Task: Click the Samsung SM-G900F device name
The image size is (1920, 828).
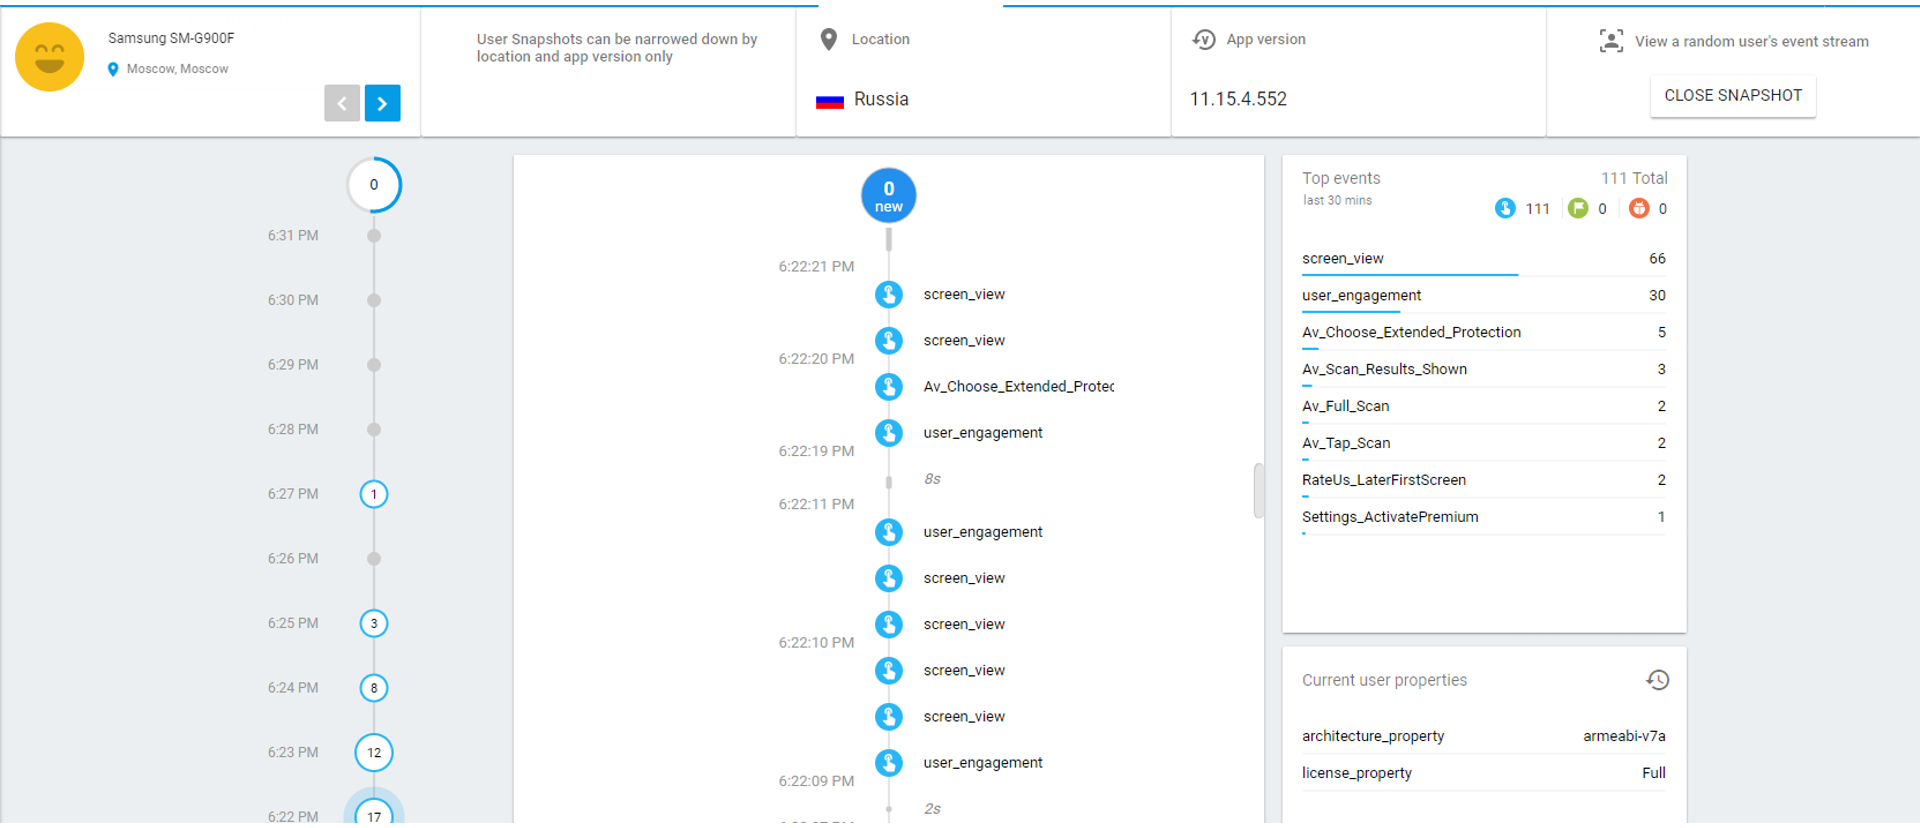Action: (x=171, y=38)
